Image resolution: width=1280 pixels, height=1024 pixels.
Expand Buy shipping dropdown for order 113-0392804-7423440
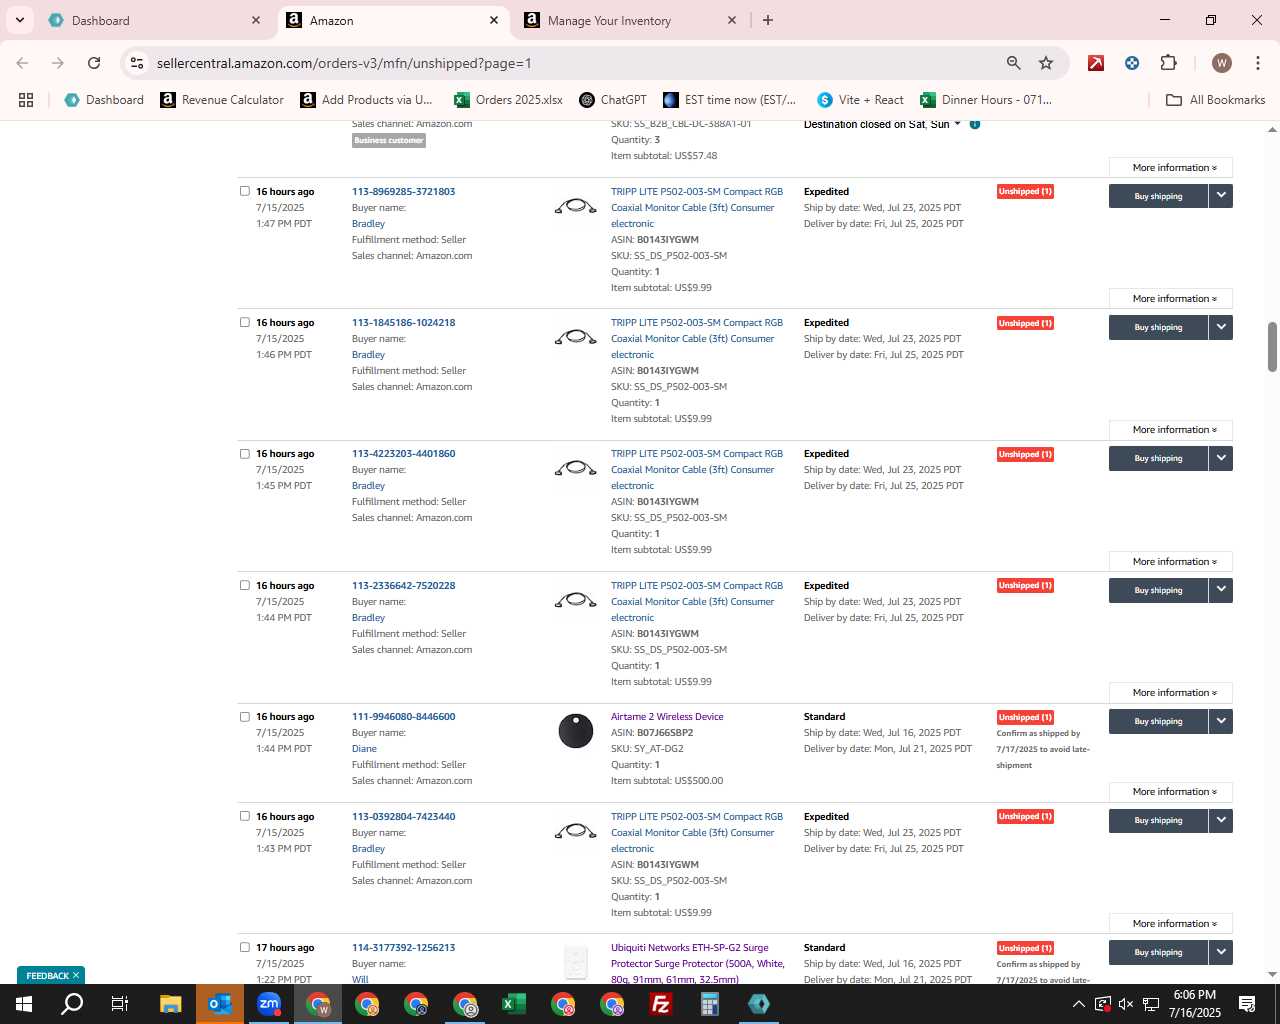point(1221,820)
